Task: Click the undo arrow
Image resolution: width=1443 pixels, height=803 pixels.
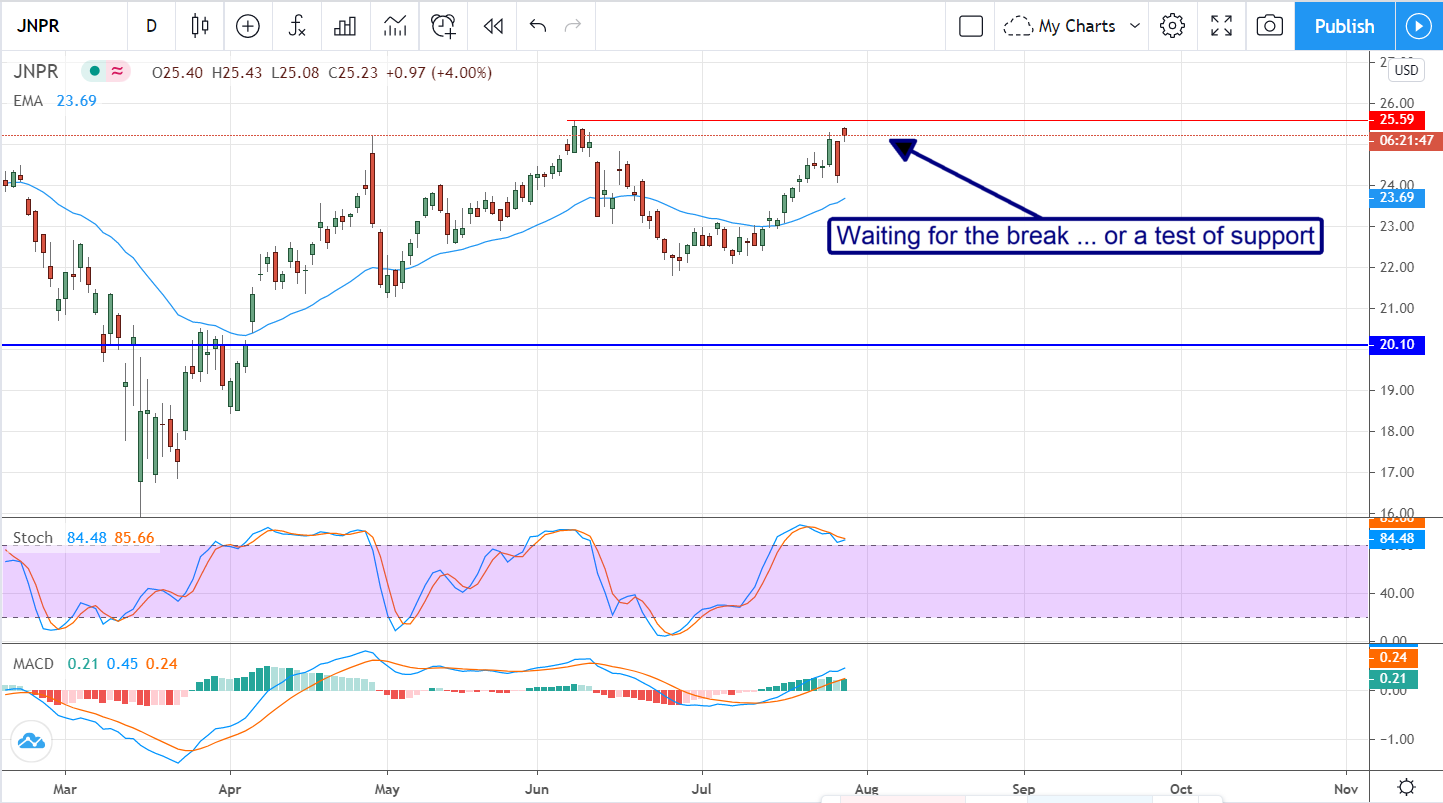Action: pyautogui.click(x=538, y=26)
